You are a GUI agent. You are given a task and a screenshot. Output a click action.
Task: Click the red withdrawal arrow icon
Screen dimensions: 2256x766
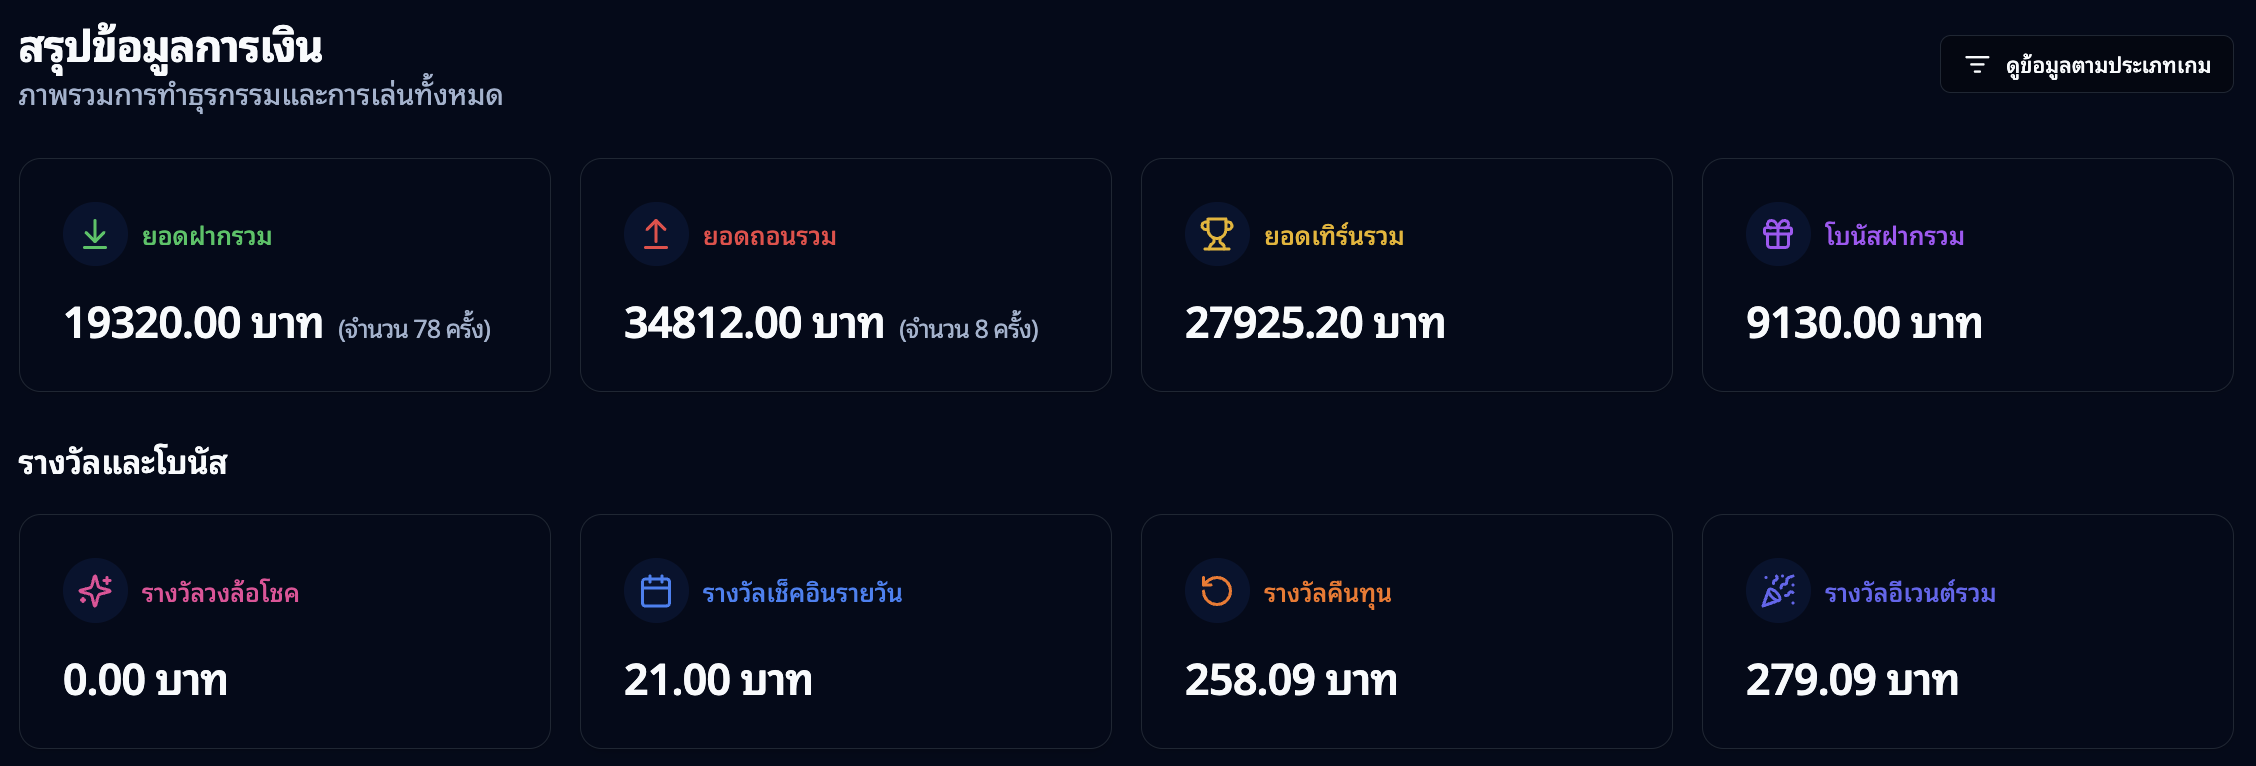(655, 235)
